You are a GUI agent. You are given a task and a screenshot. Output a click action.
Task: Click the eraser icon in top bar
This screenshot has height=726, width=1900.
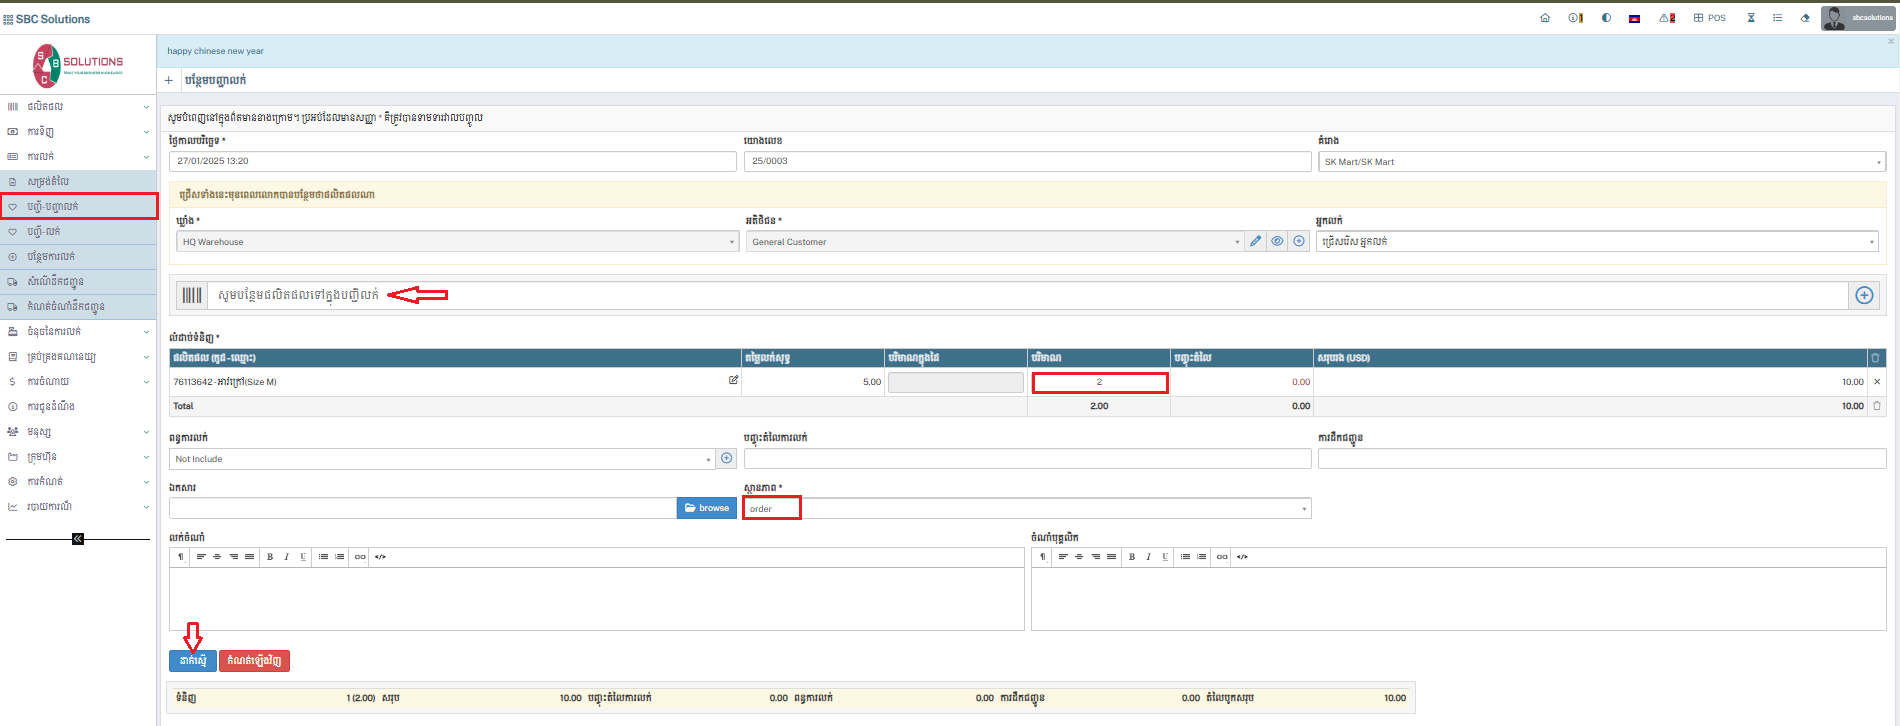point(1805,18)
